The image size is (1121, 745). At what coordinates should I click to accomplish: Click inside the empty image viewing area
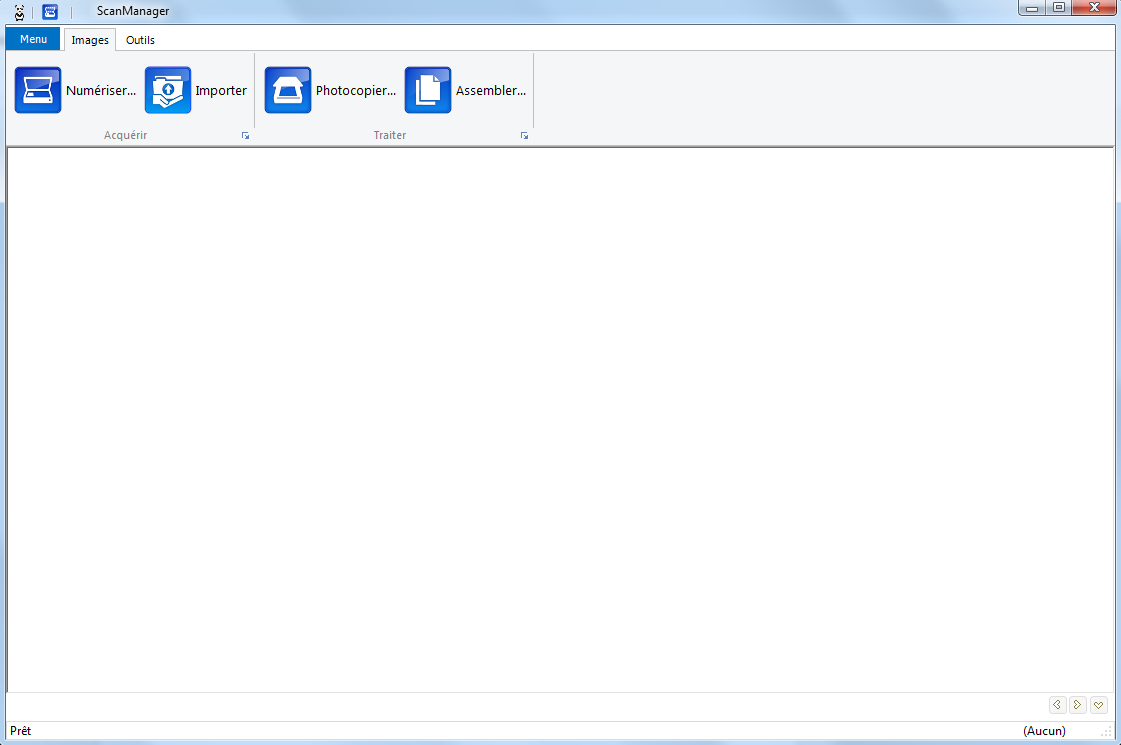point(560,420)
